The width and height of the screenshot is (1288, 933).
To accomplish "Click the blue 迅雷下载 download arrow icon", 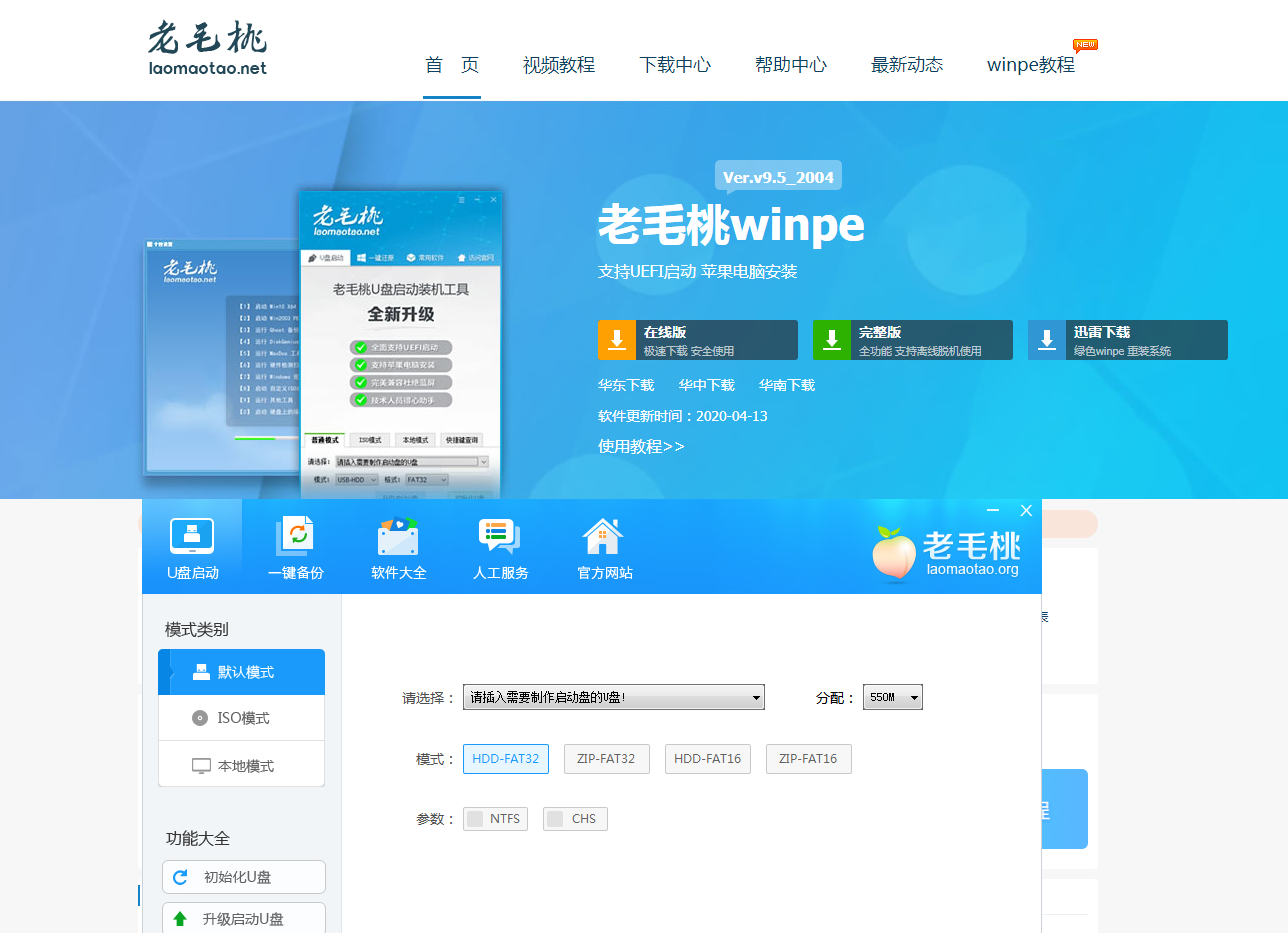I will pyautogui.click(x=1047, y=340).
